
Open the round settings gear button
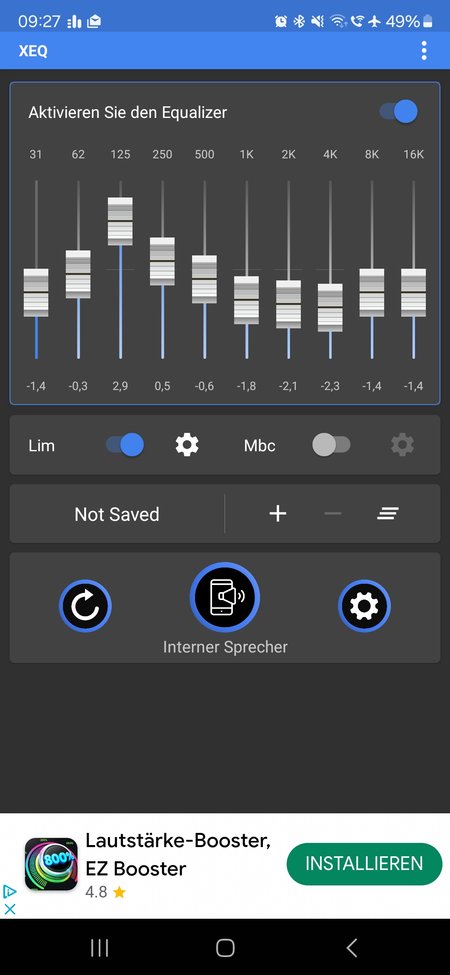364,606
